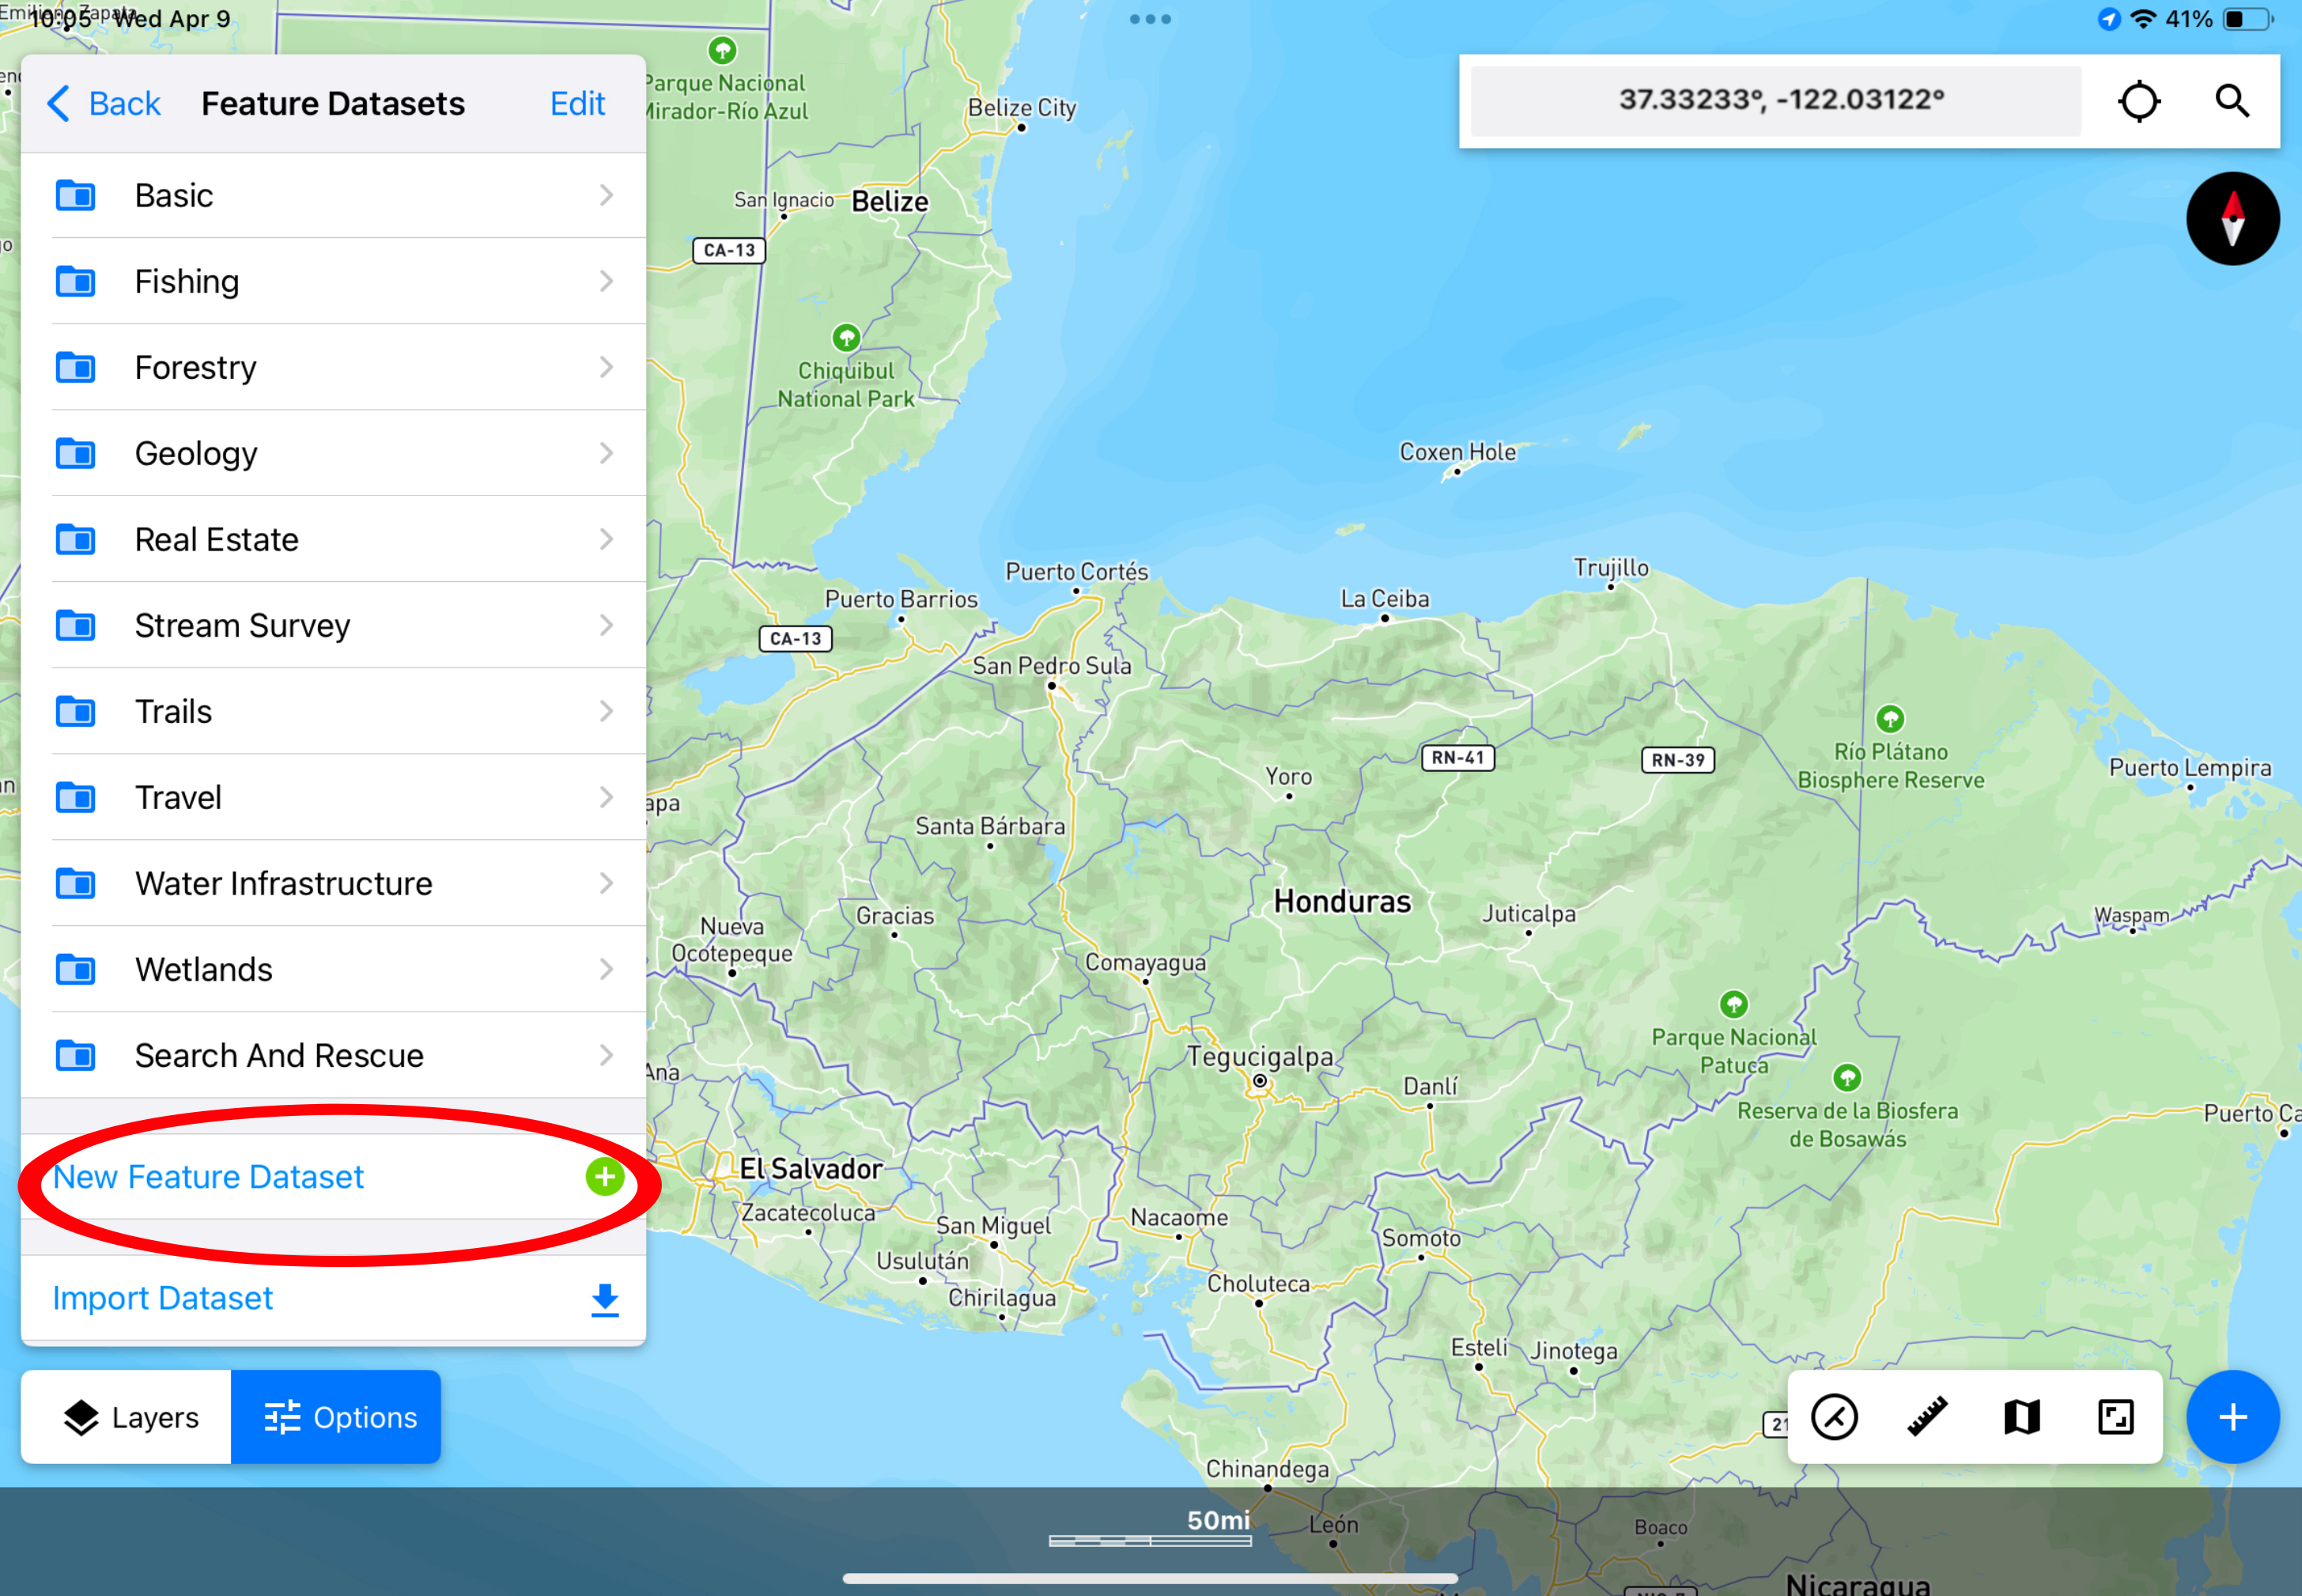Expand the Real Estate row chevron
Image resolution: width=2302 pixels, height=1596 pixels.
tap(606, 540)
